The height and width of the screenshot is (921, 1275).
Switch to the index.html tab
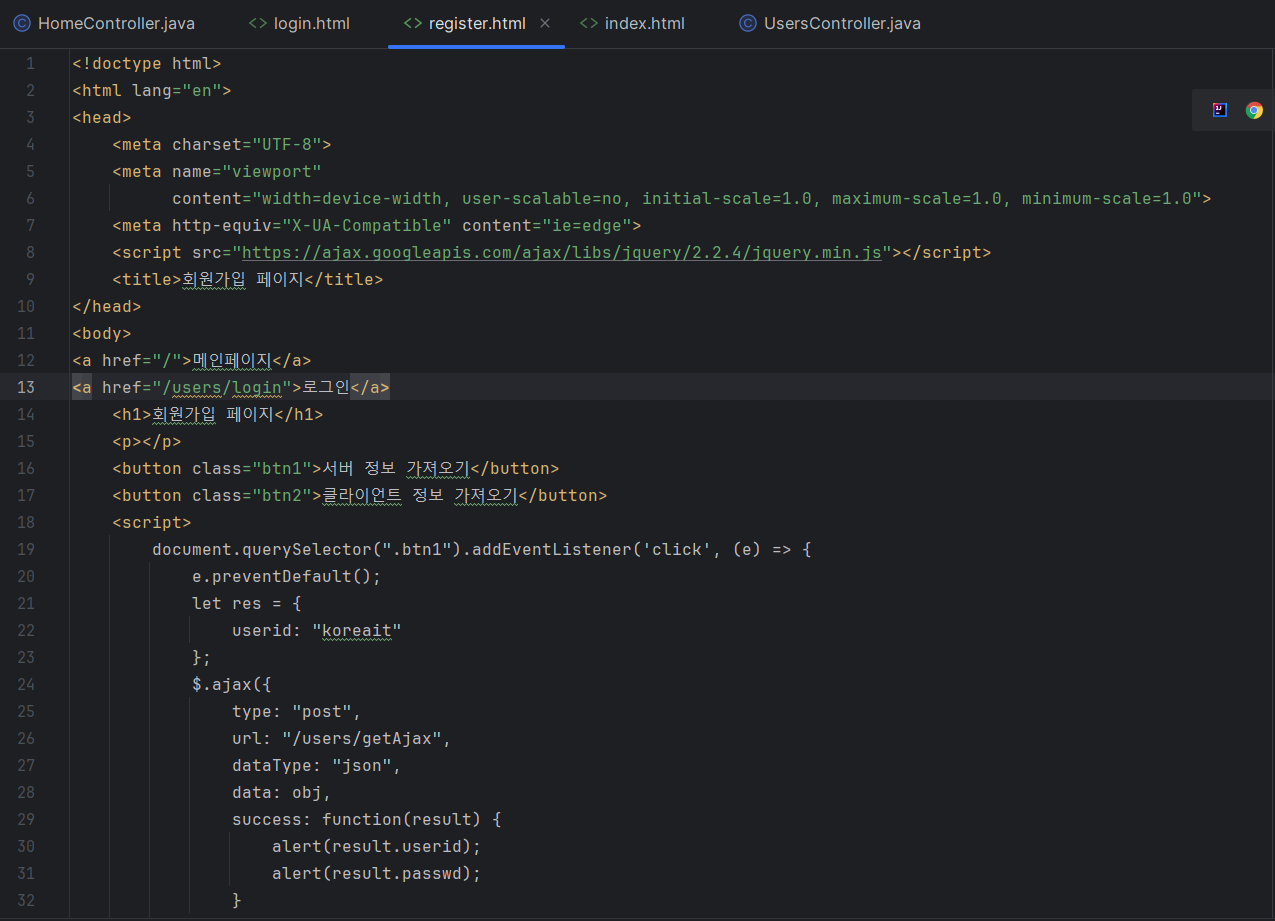tap(632, 23)
